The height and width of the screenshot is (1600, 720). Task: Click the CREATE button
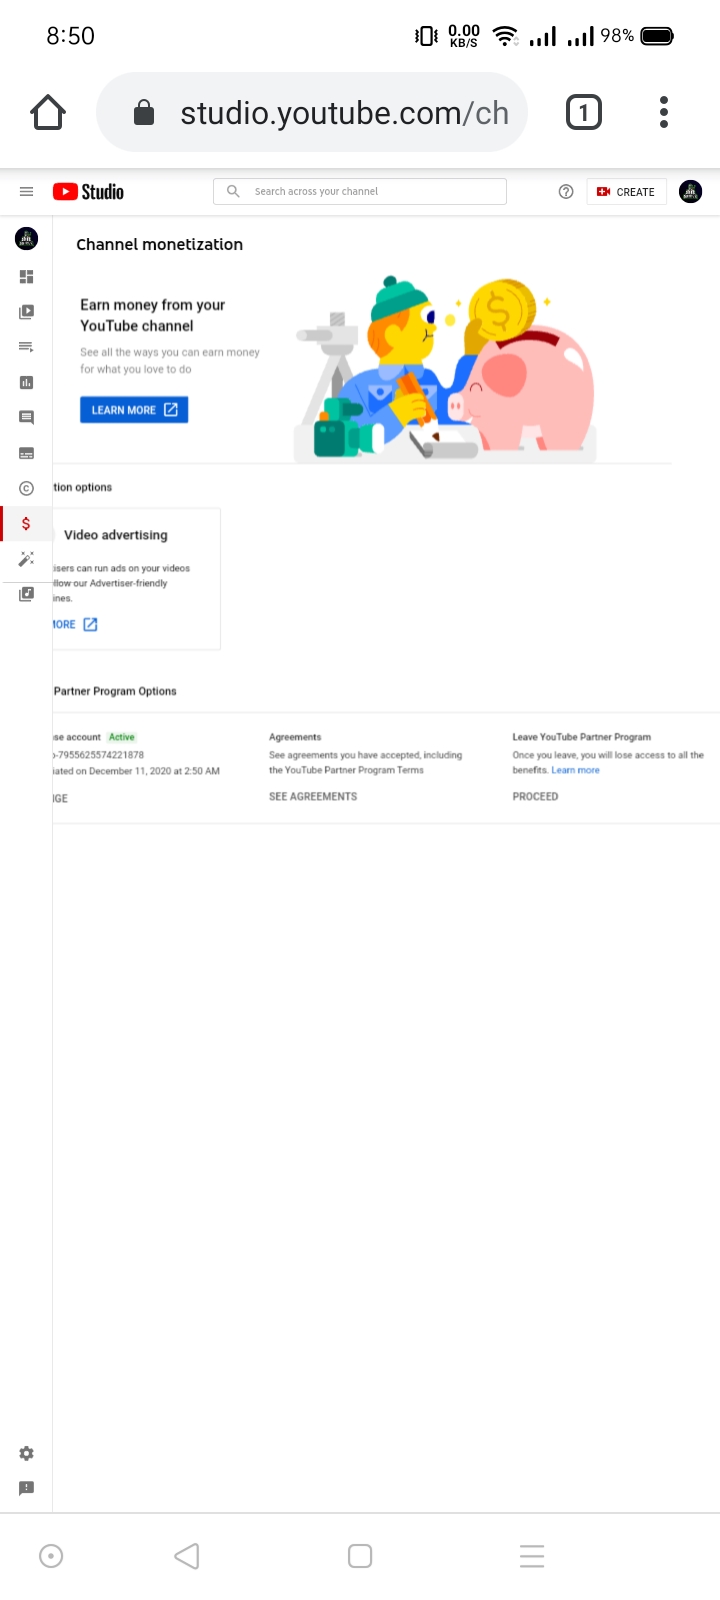(x=626, y=192)
